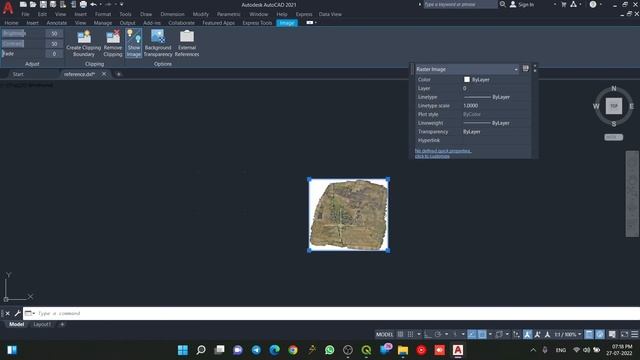Select the Image contextual ribbon tab
The image size is (640, 360).
287,23
